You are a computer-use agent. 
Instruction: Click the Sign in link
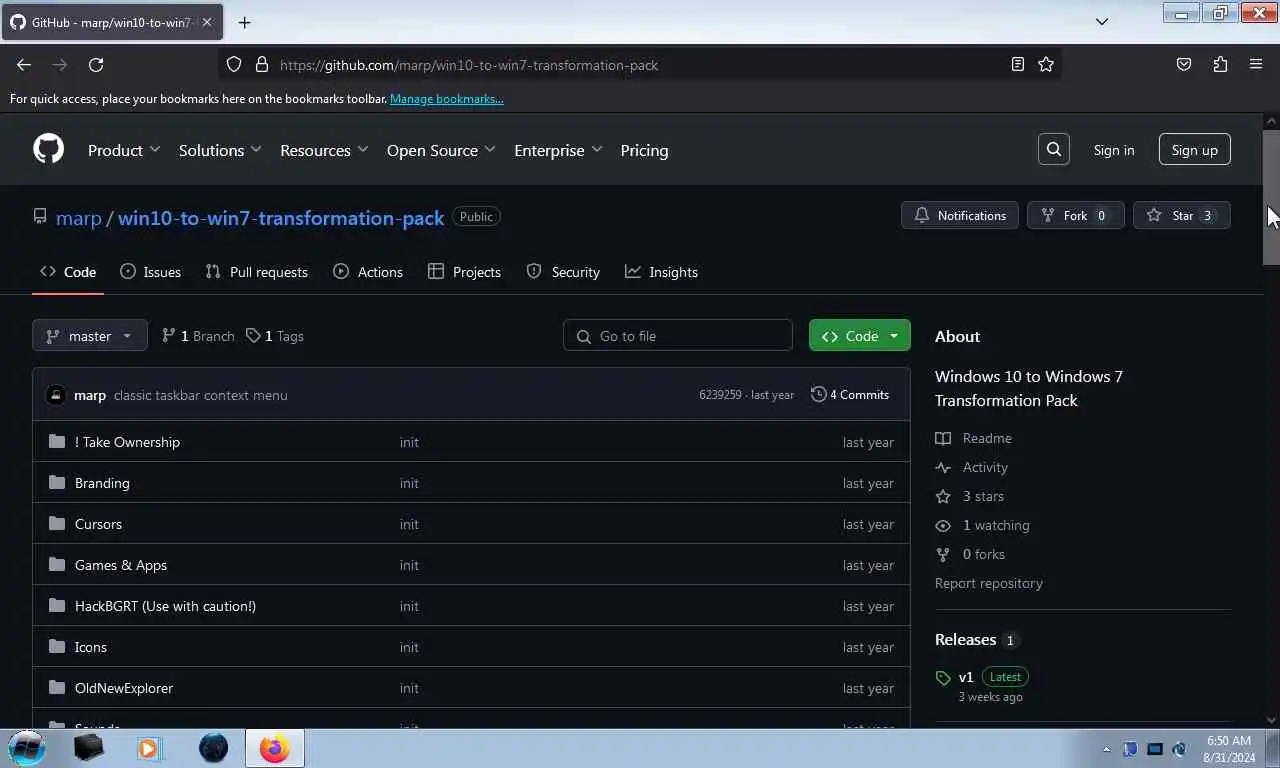point(1114,150)
